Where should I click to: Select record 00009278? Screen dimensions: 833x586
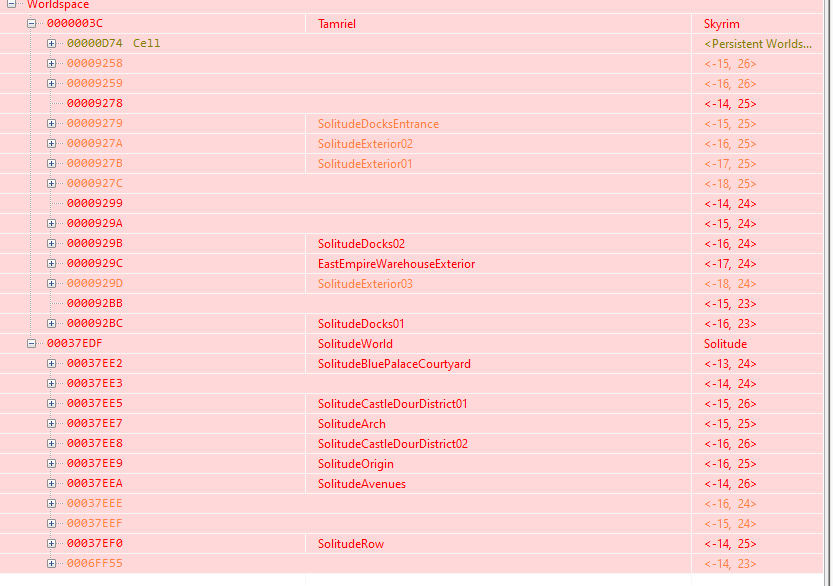coord(95,103)
